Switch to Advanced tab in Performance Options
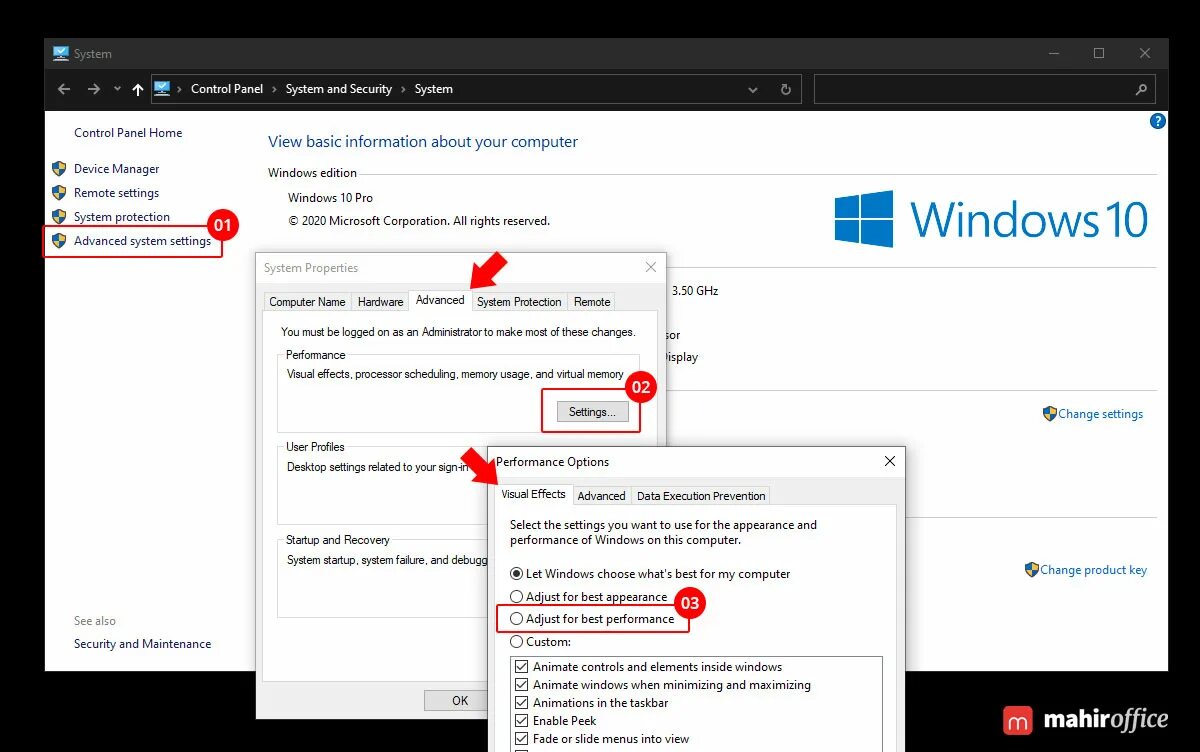Screen dimensions: 1200x752 [x=601, y=496]
